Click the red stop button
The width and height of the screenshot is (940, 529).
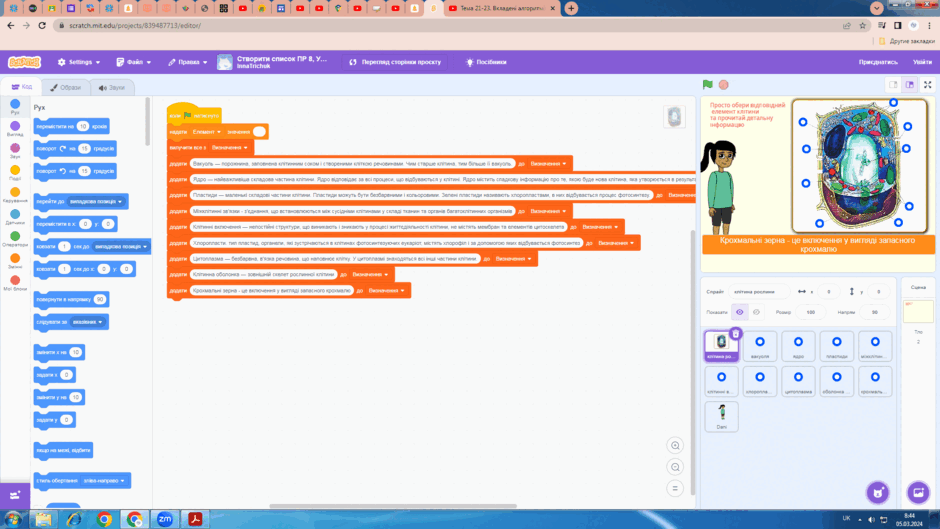[x=724, y=85]
